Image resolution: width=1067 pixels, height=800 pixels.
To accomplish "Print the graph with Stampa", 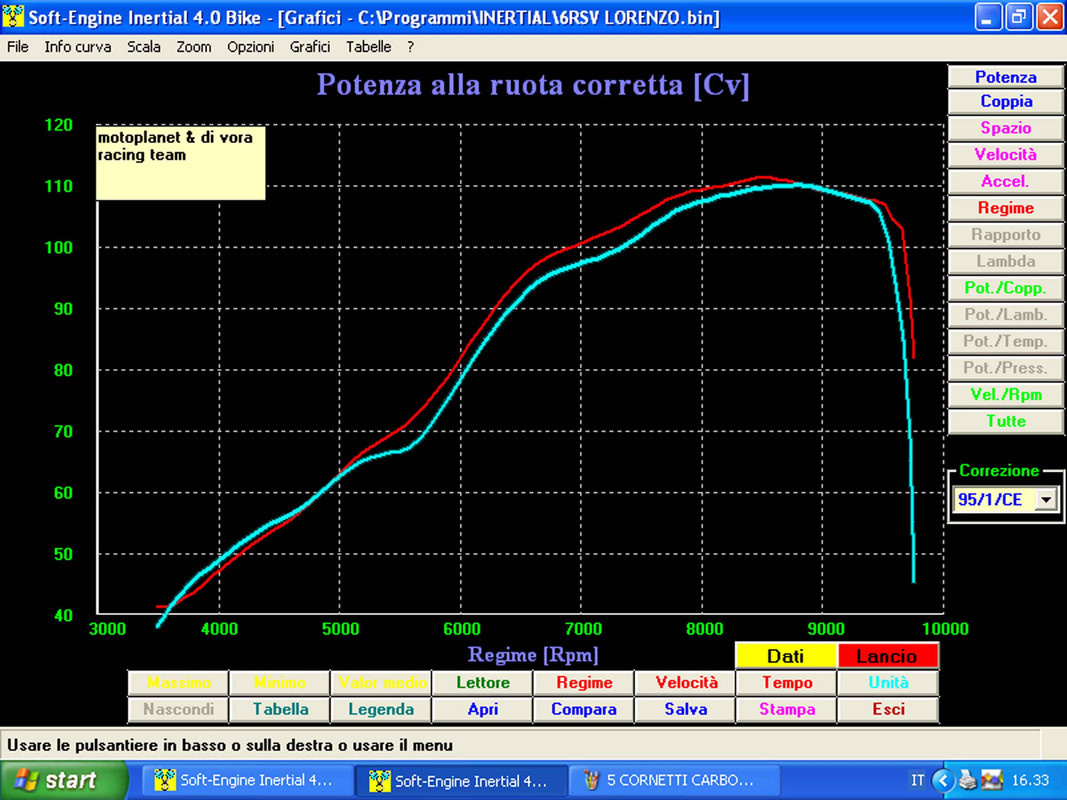I will (787, 710).
